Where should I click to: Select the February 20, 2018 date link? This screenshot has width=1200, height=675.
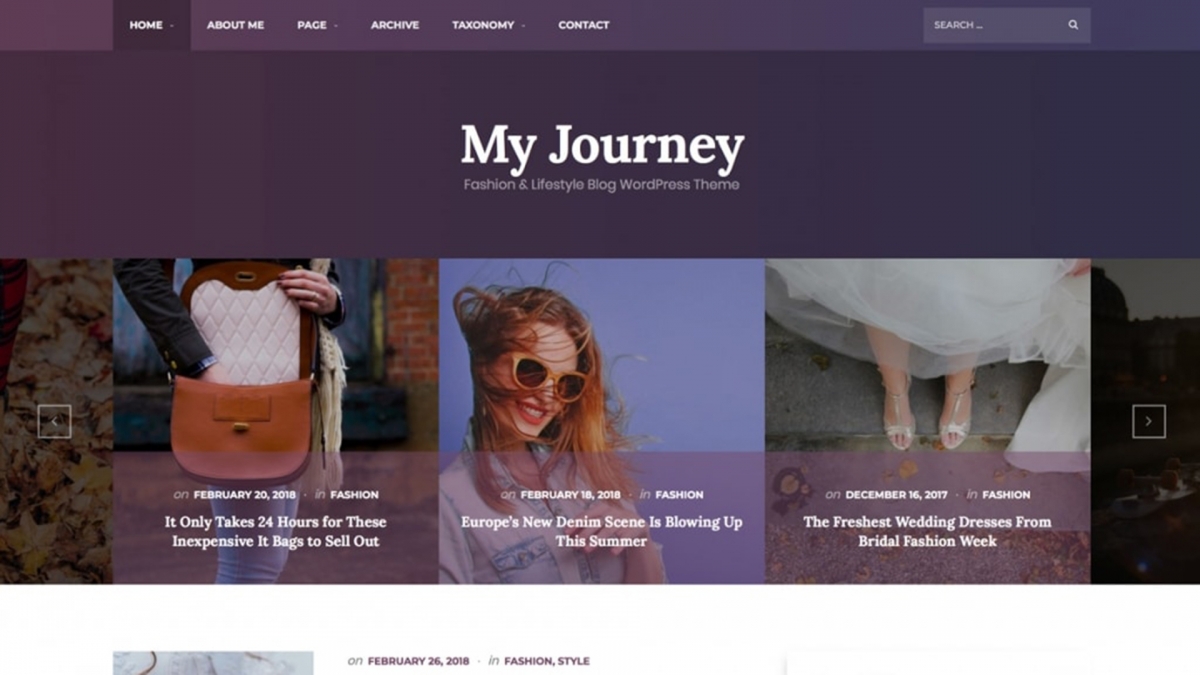point(245,494)
